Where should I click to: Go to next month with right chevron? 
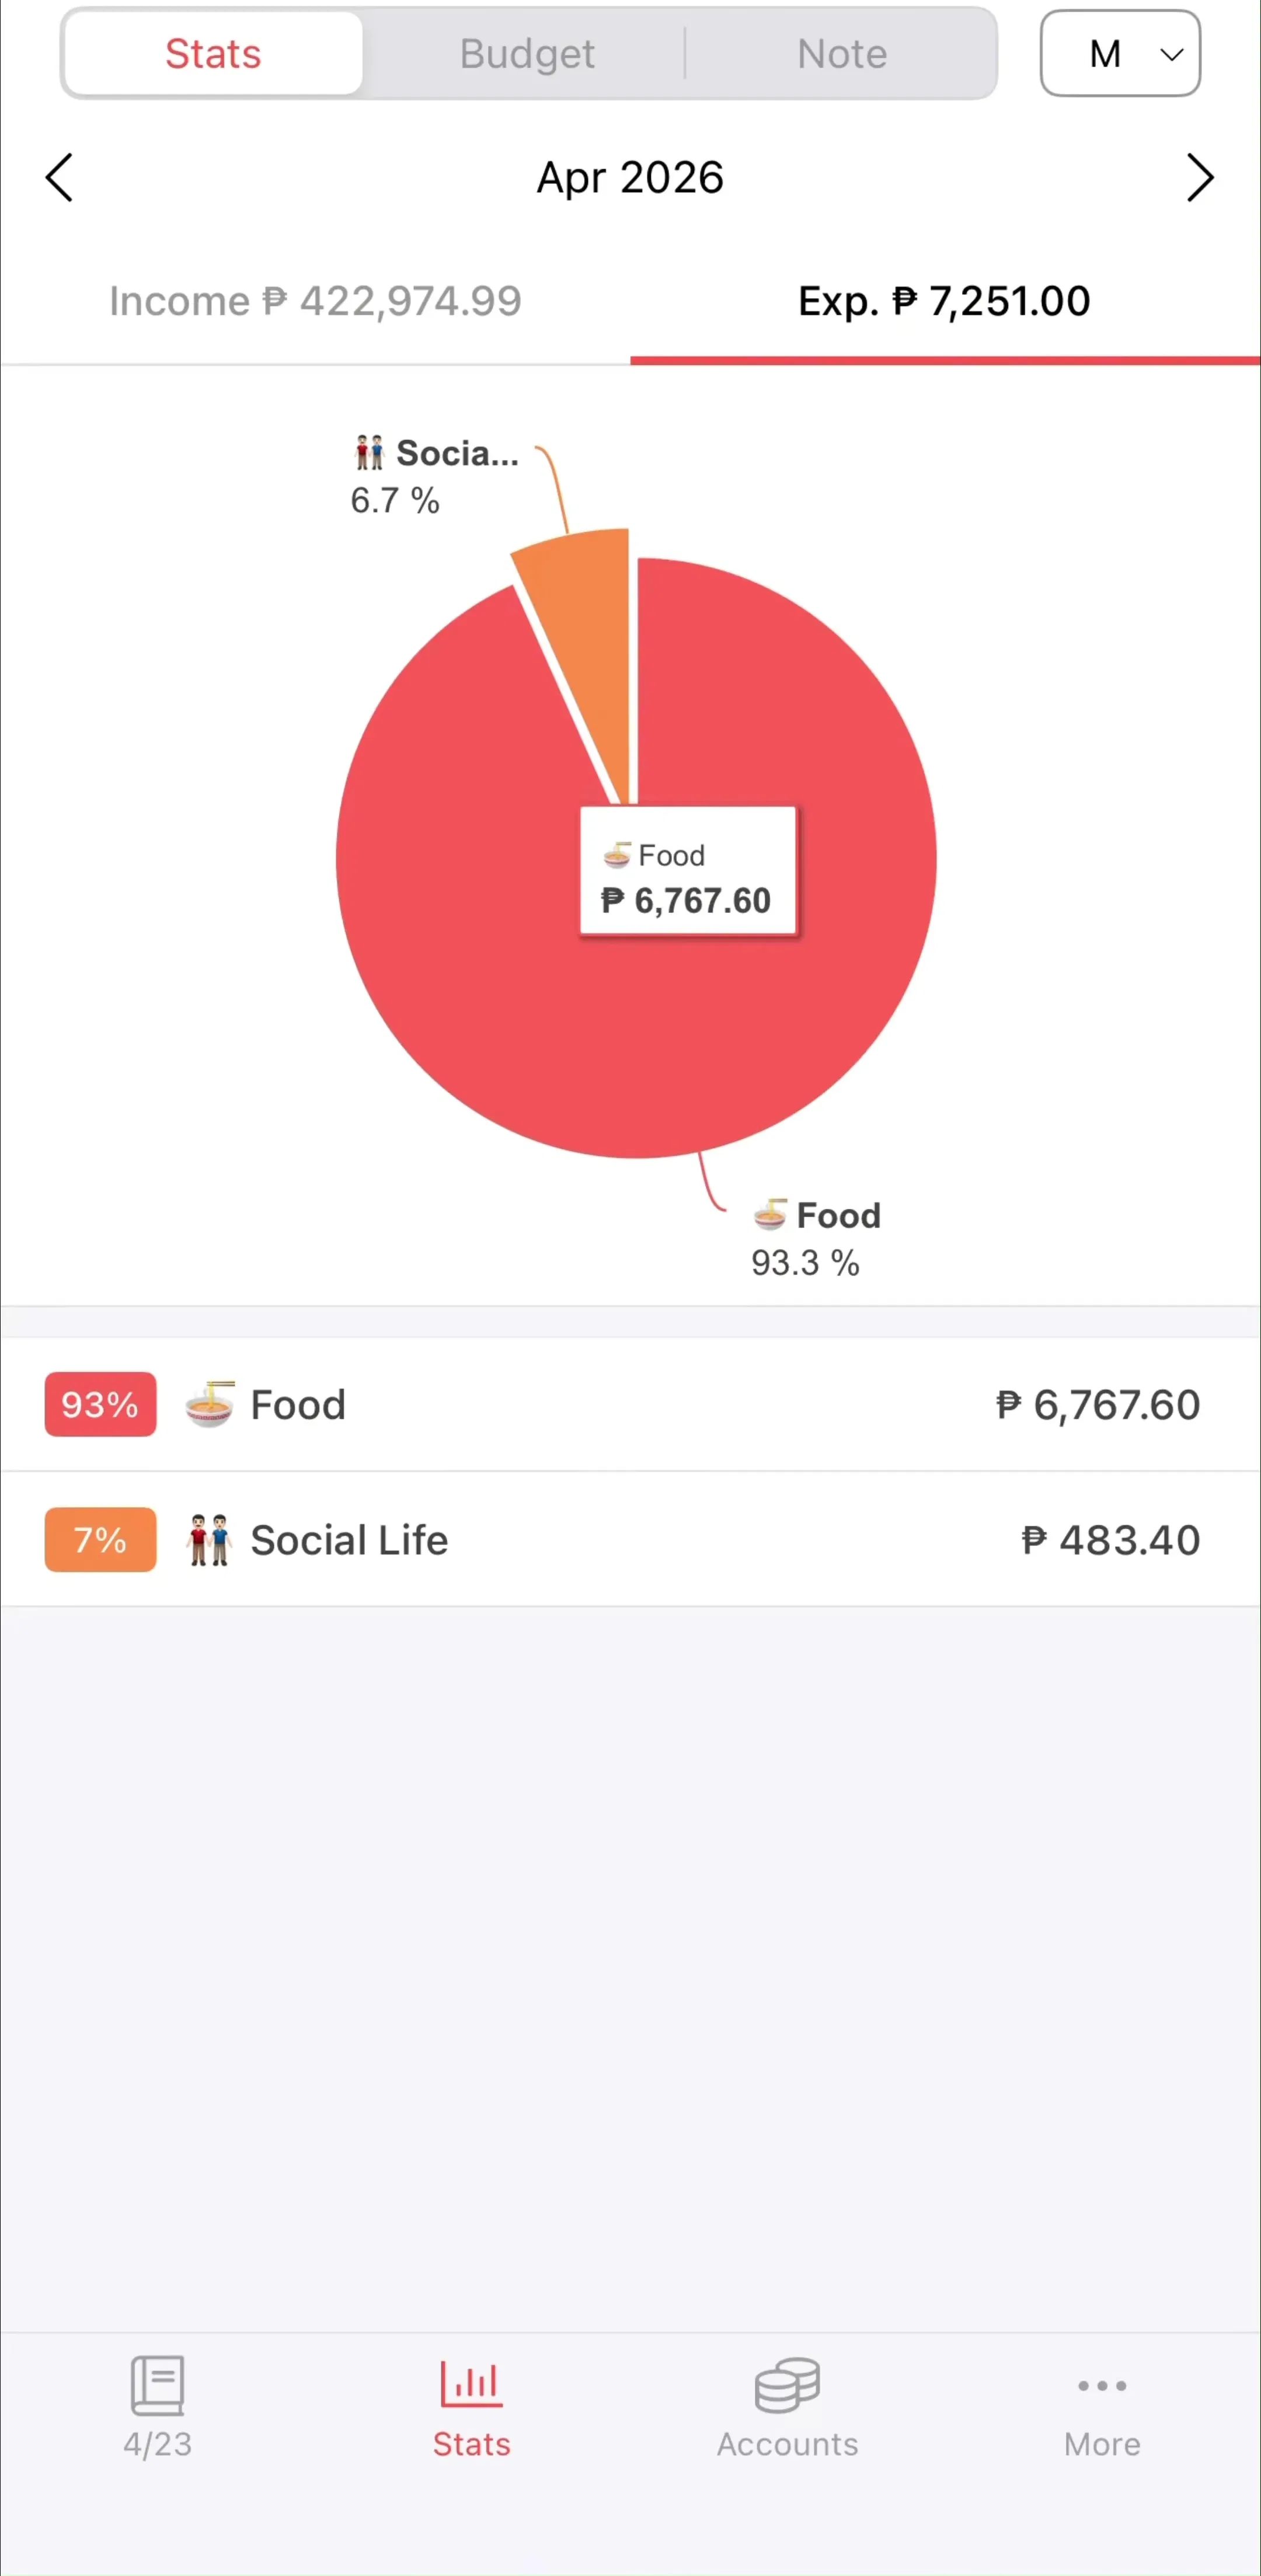click(1200, 178)
